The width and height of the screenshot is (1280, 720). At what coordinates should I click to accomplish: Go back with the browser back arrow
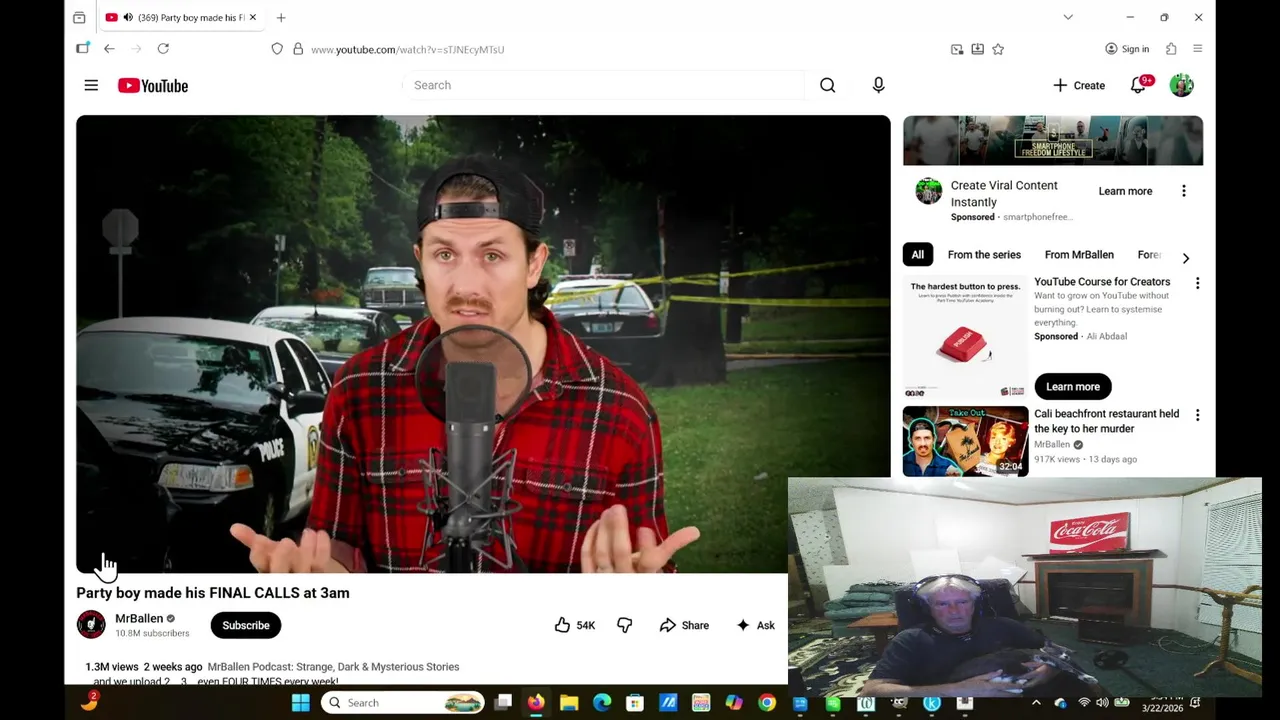pyautogui.click(x=109, y=49)
